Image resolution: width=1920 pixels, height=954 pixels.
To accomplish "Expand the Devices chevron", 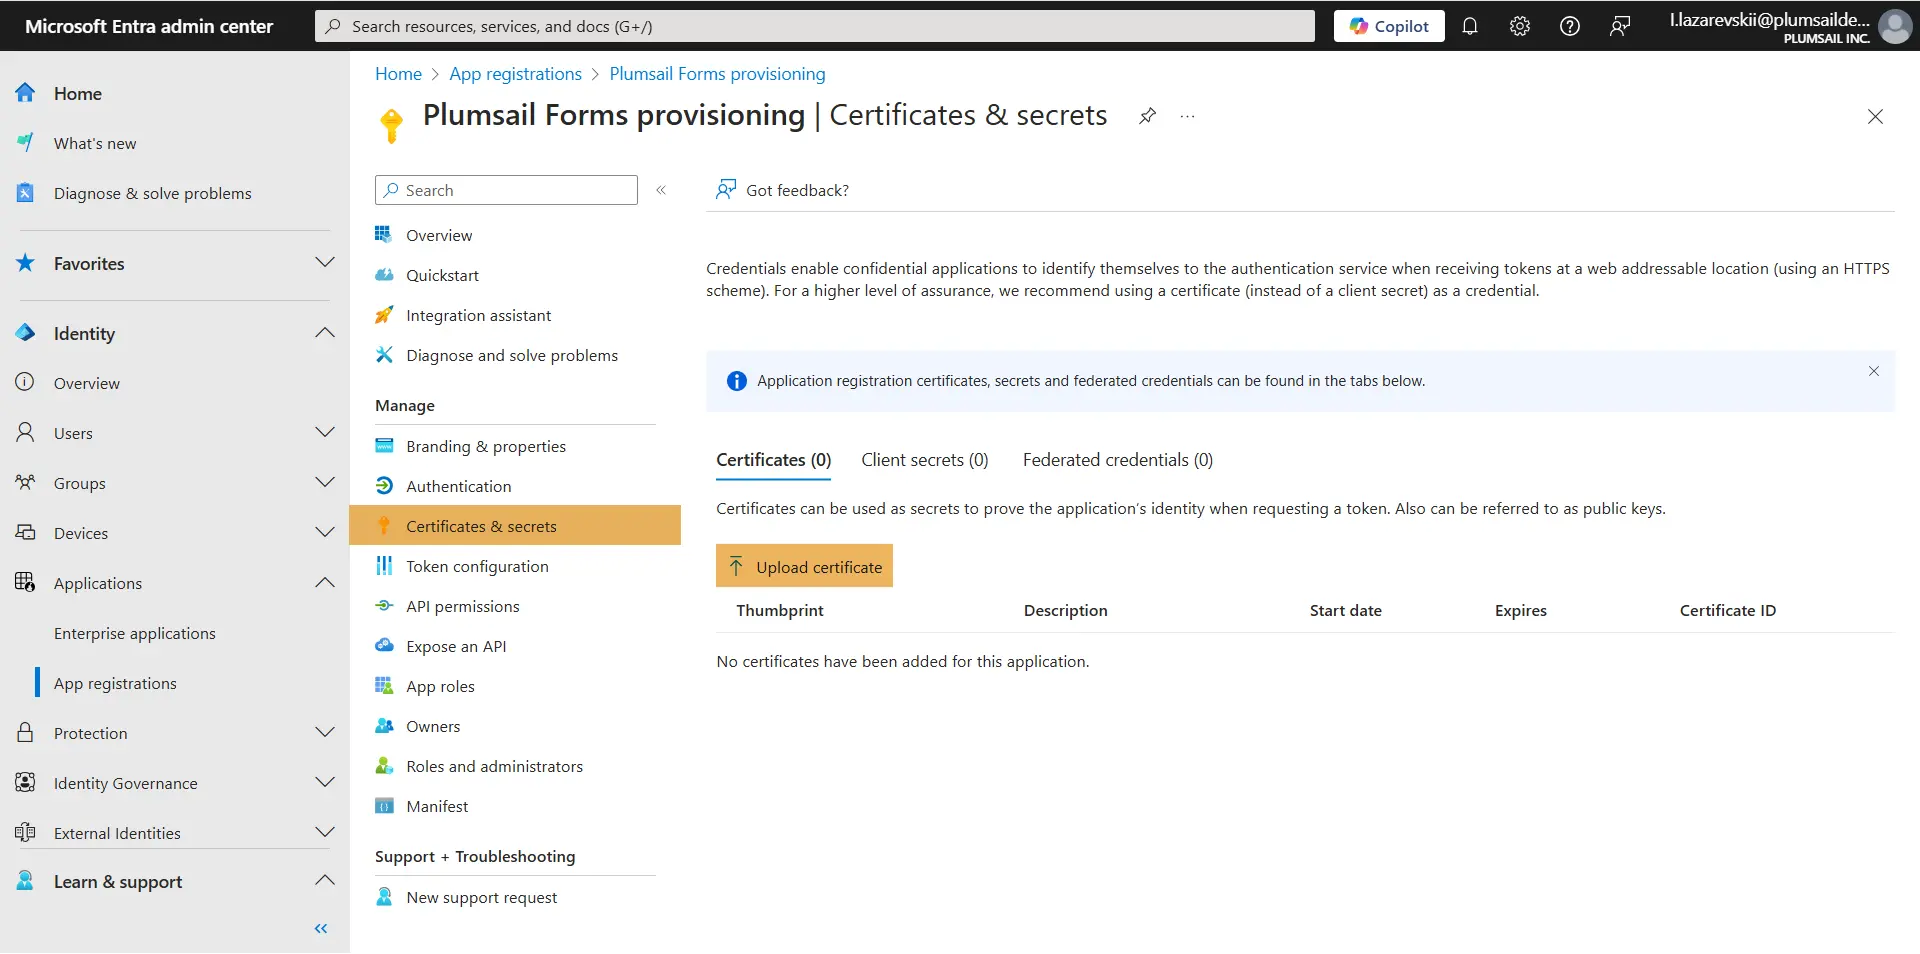I will click(325, 533).
